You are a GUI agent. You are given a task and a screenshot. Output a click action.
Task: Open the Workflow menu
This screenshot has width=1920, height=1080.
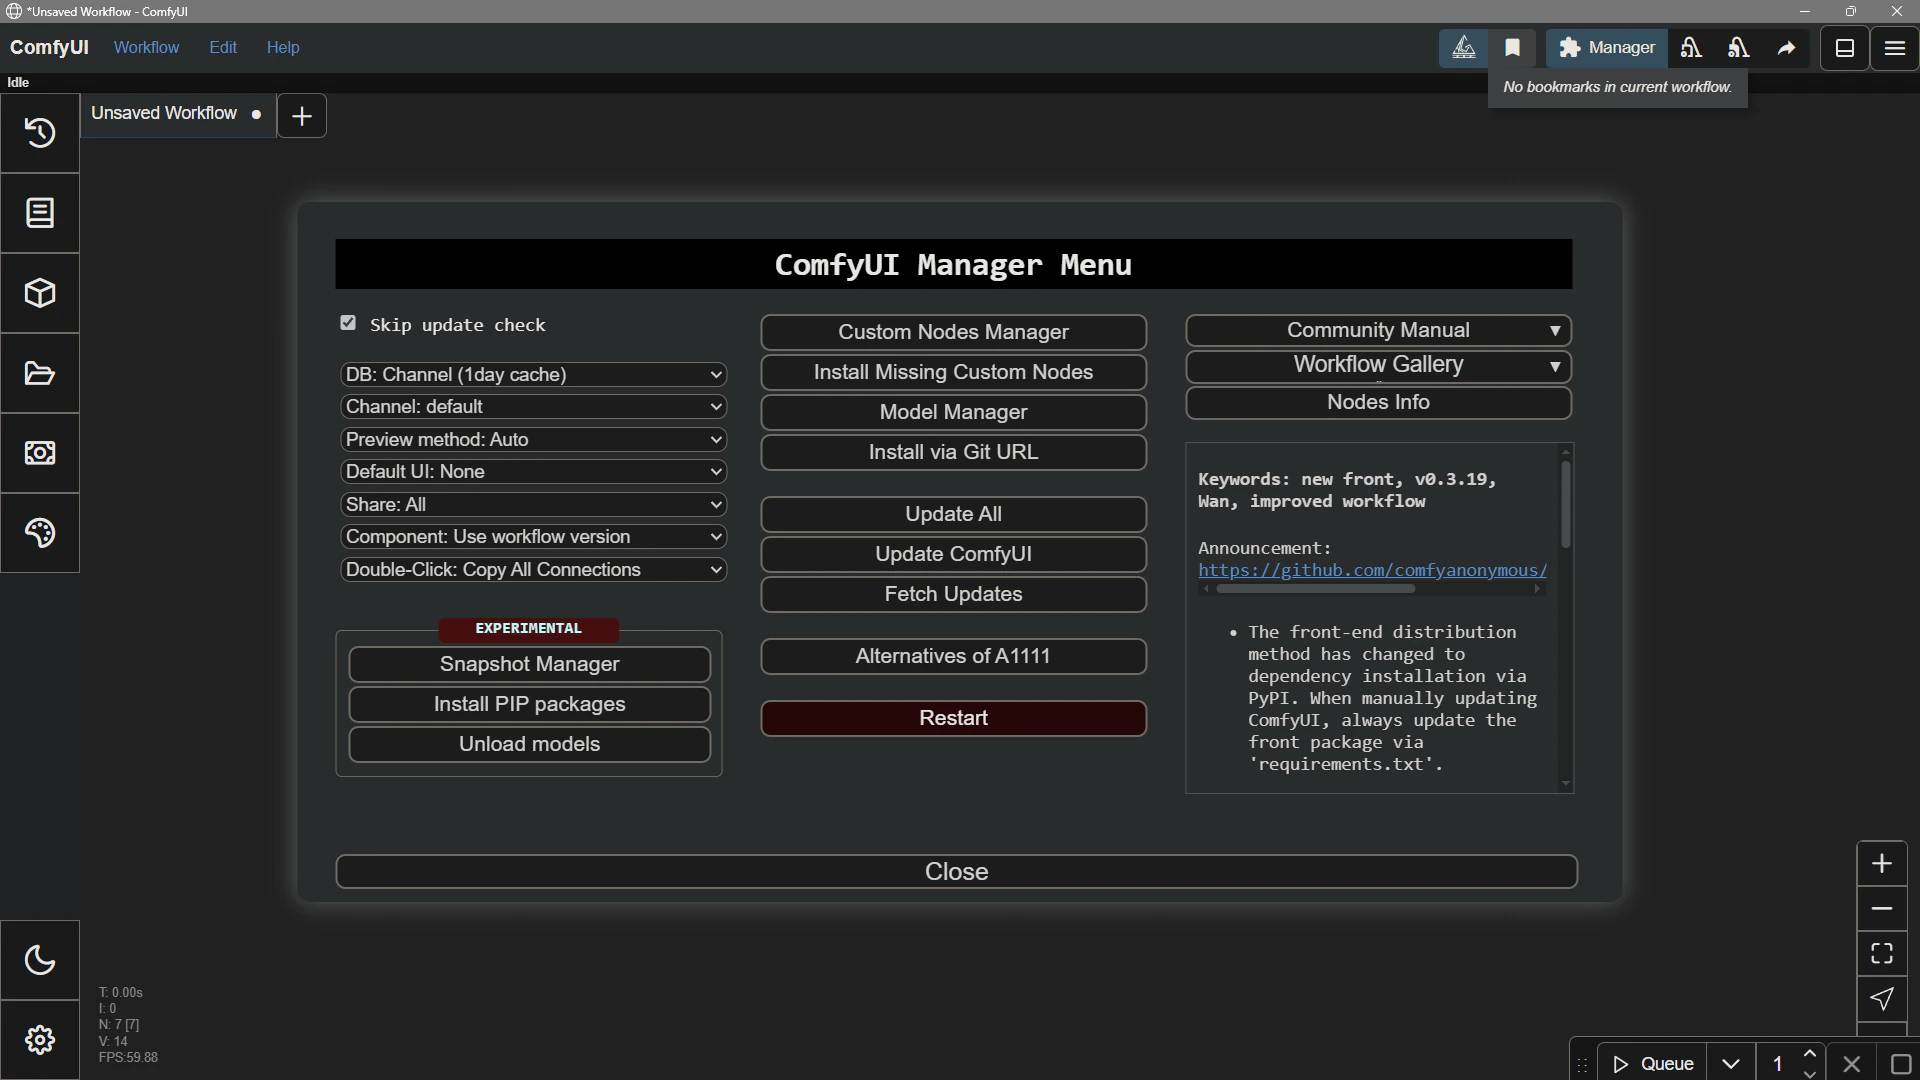click(146, 47)
